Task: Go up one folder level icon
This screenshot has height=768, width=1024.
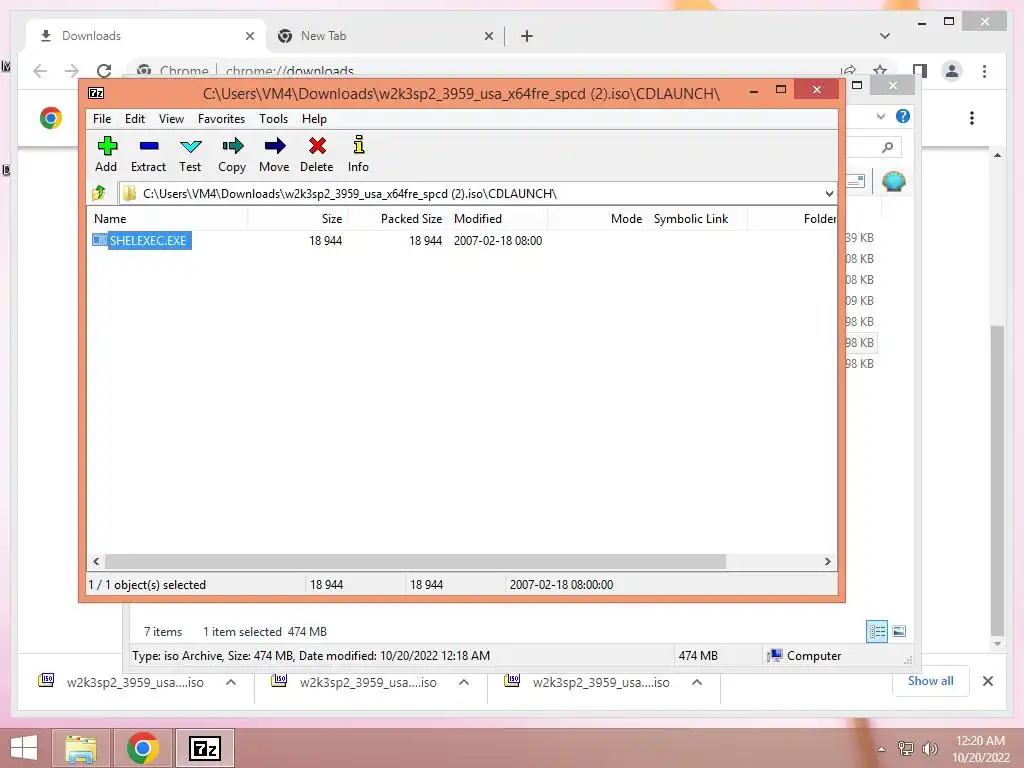Action: (99, 193)
